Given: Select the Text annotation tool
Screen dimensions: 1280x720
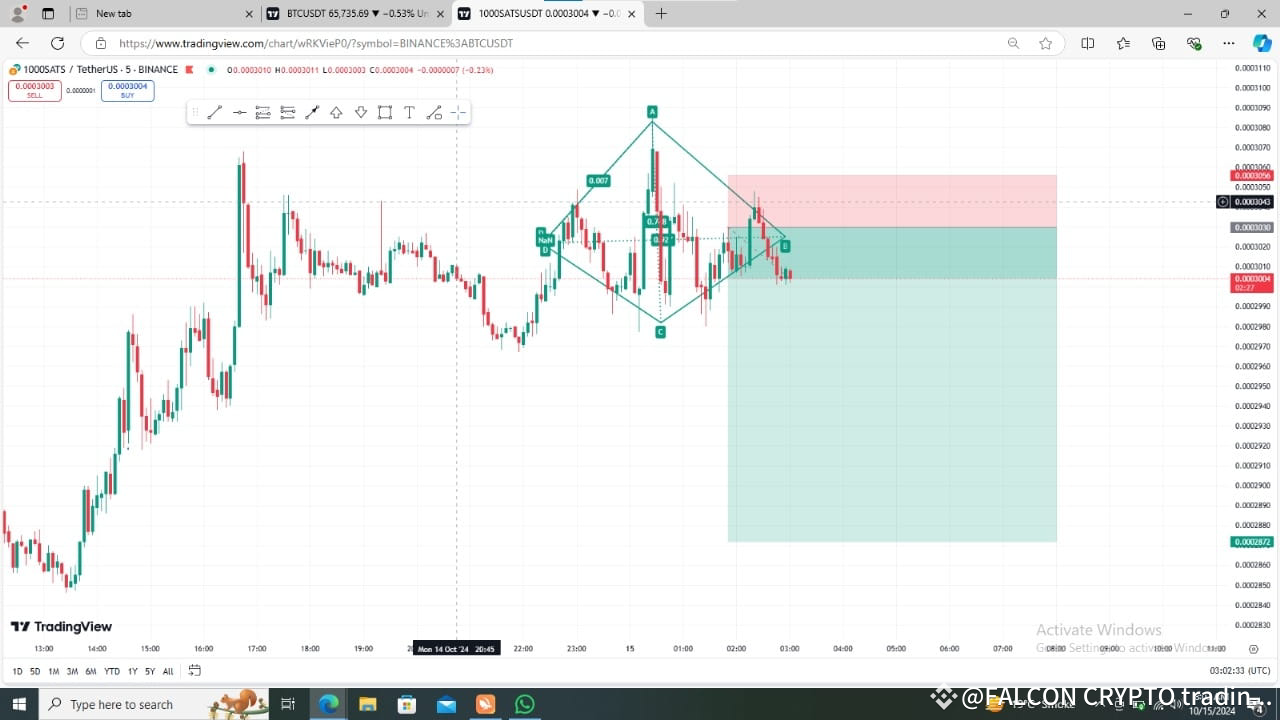Looking at the screenshot, I should (409, 112).
